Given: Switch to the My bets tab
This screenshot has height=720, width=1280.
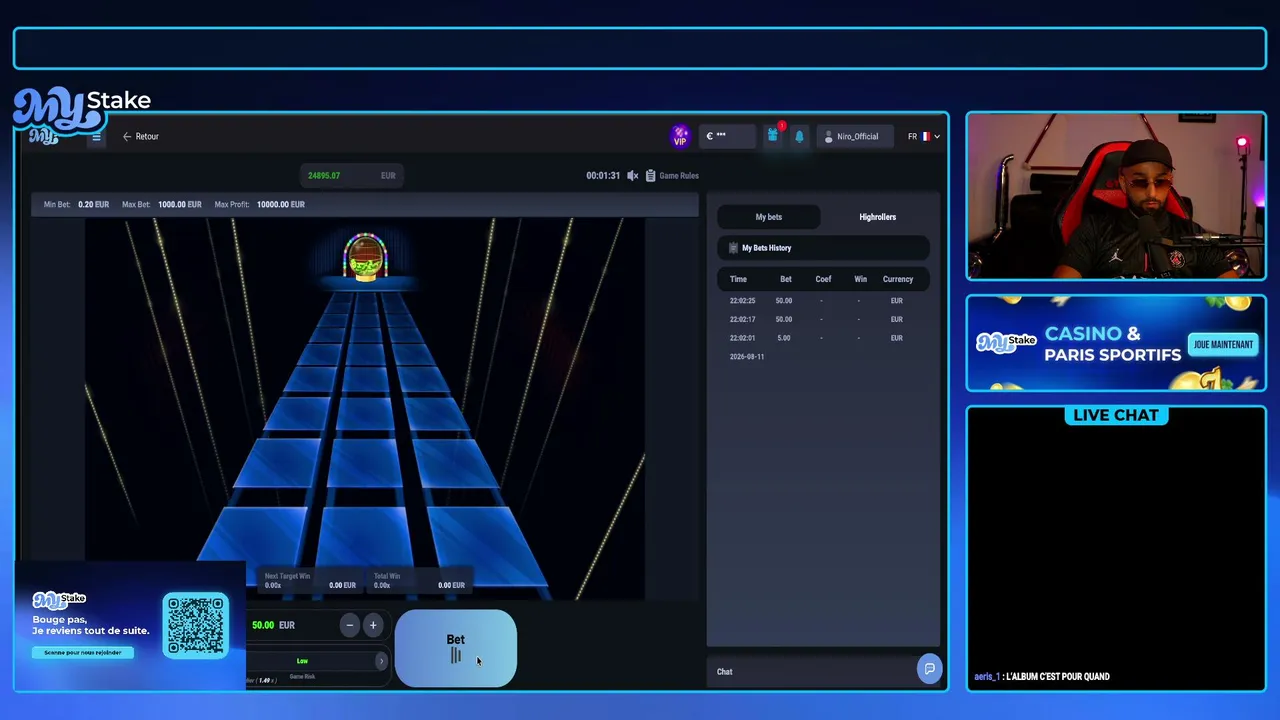Looking at the screenshot, I should pos(768,217).
